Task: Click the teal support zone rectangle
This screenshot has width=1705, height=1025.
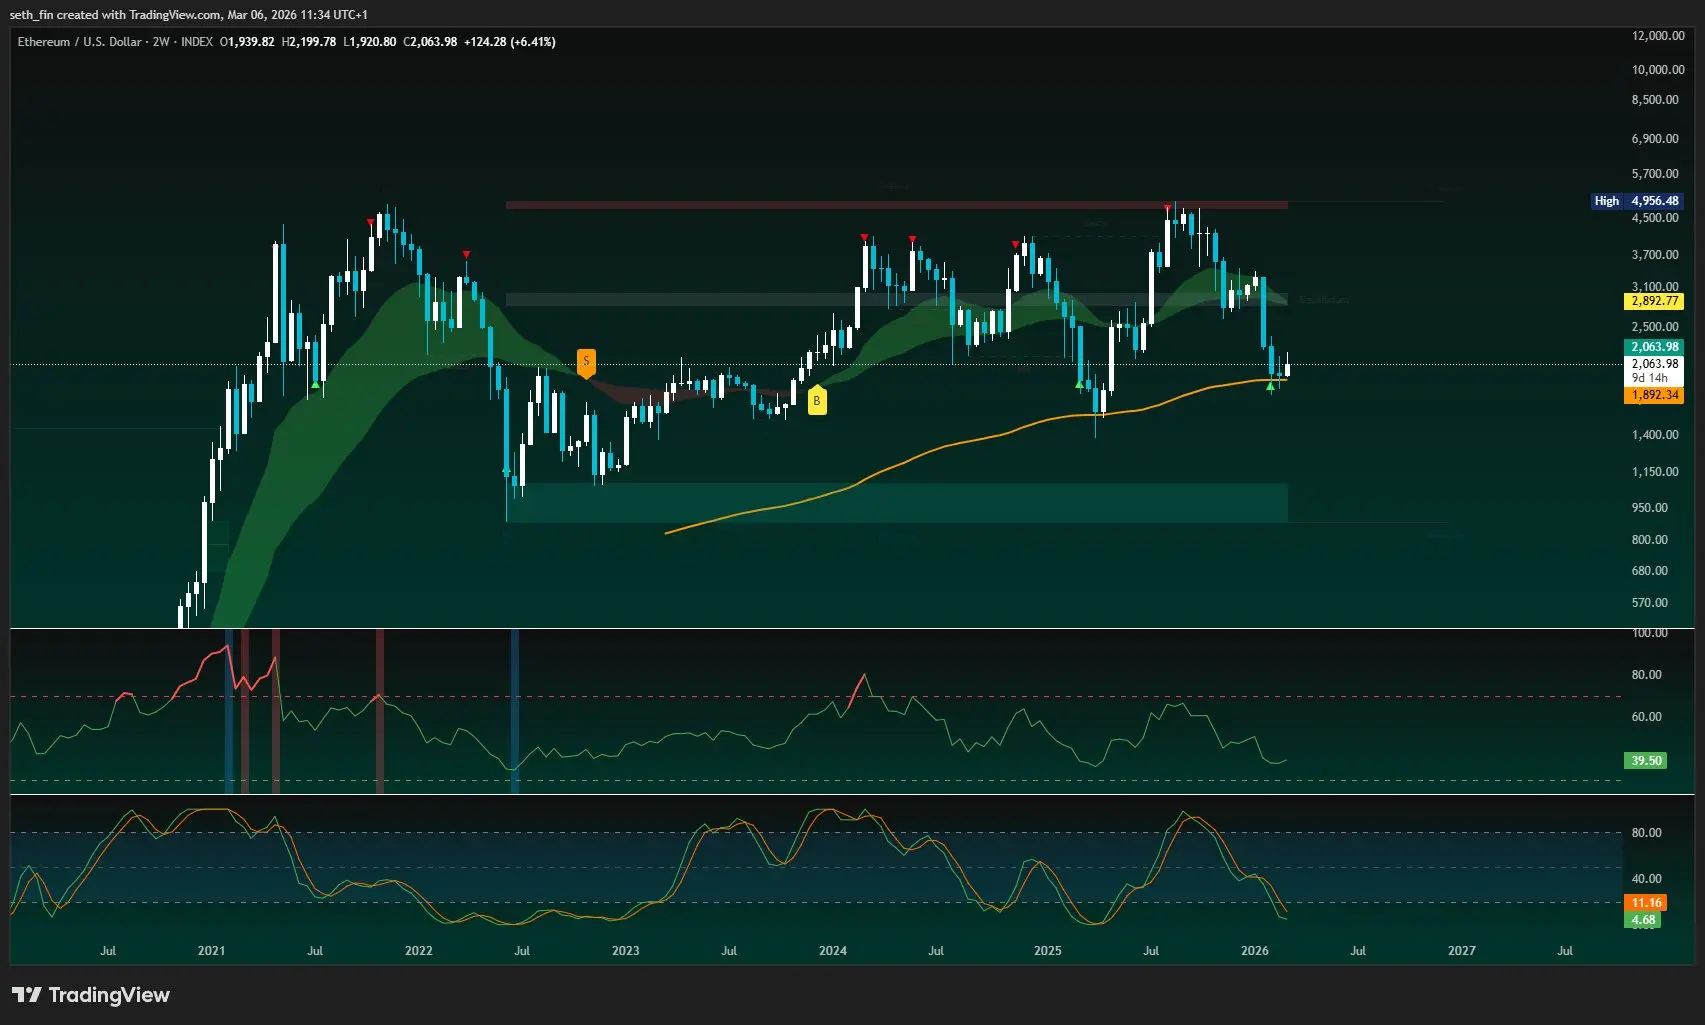Action: coord(897,503)
